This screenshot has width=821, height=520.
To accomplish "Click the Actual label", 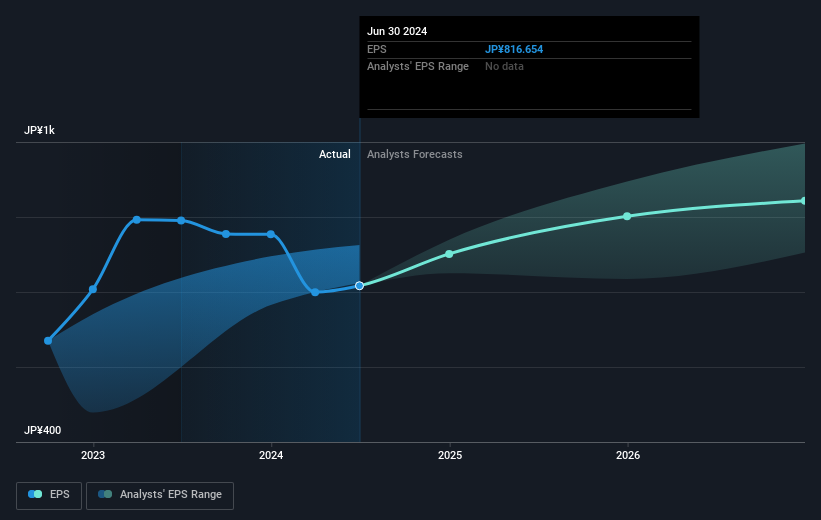I will click(x=335, y=154).
